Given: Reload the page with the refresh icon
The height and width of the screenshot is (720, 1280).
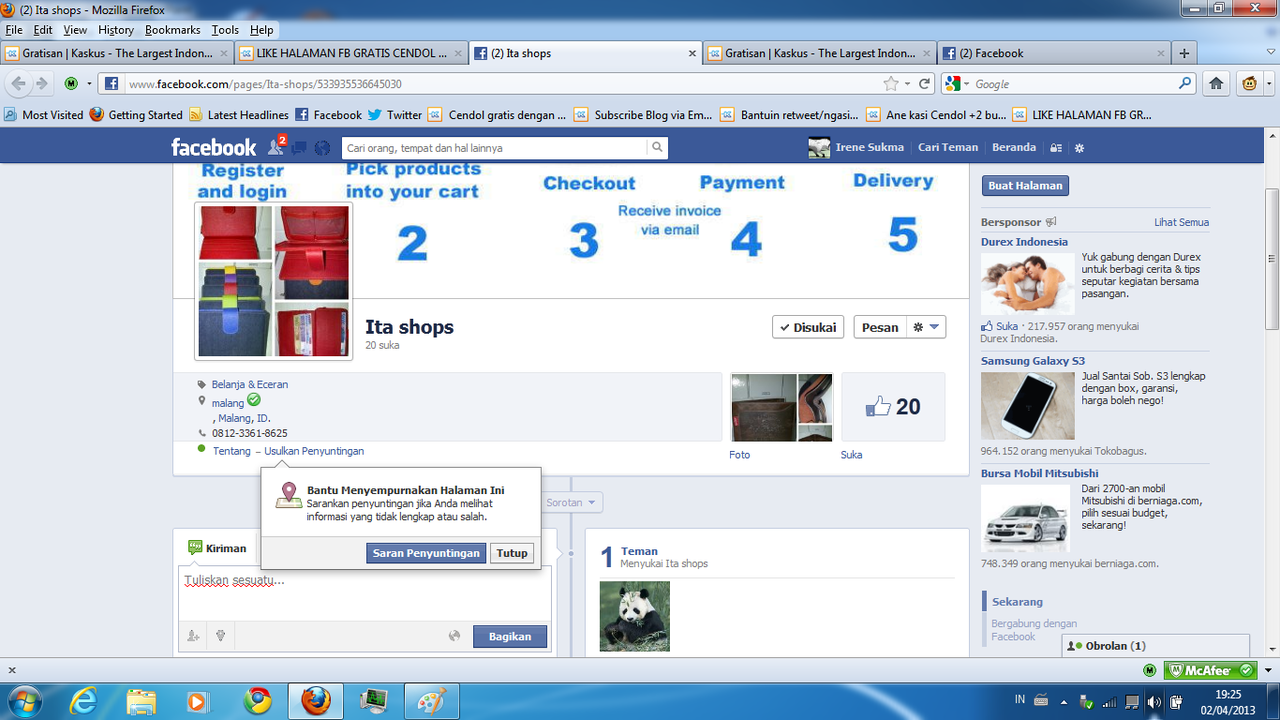Looking at the screenshot, I should coord(925,84).
